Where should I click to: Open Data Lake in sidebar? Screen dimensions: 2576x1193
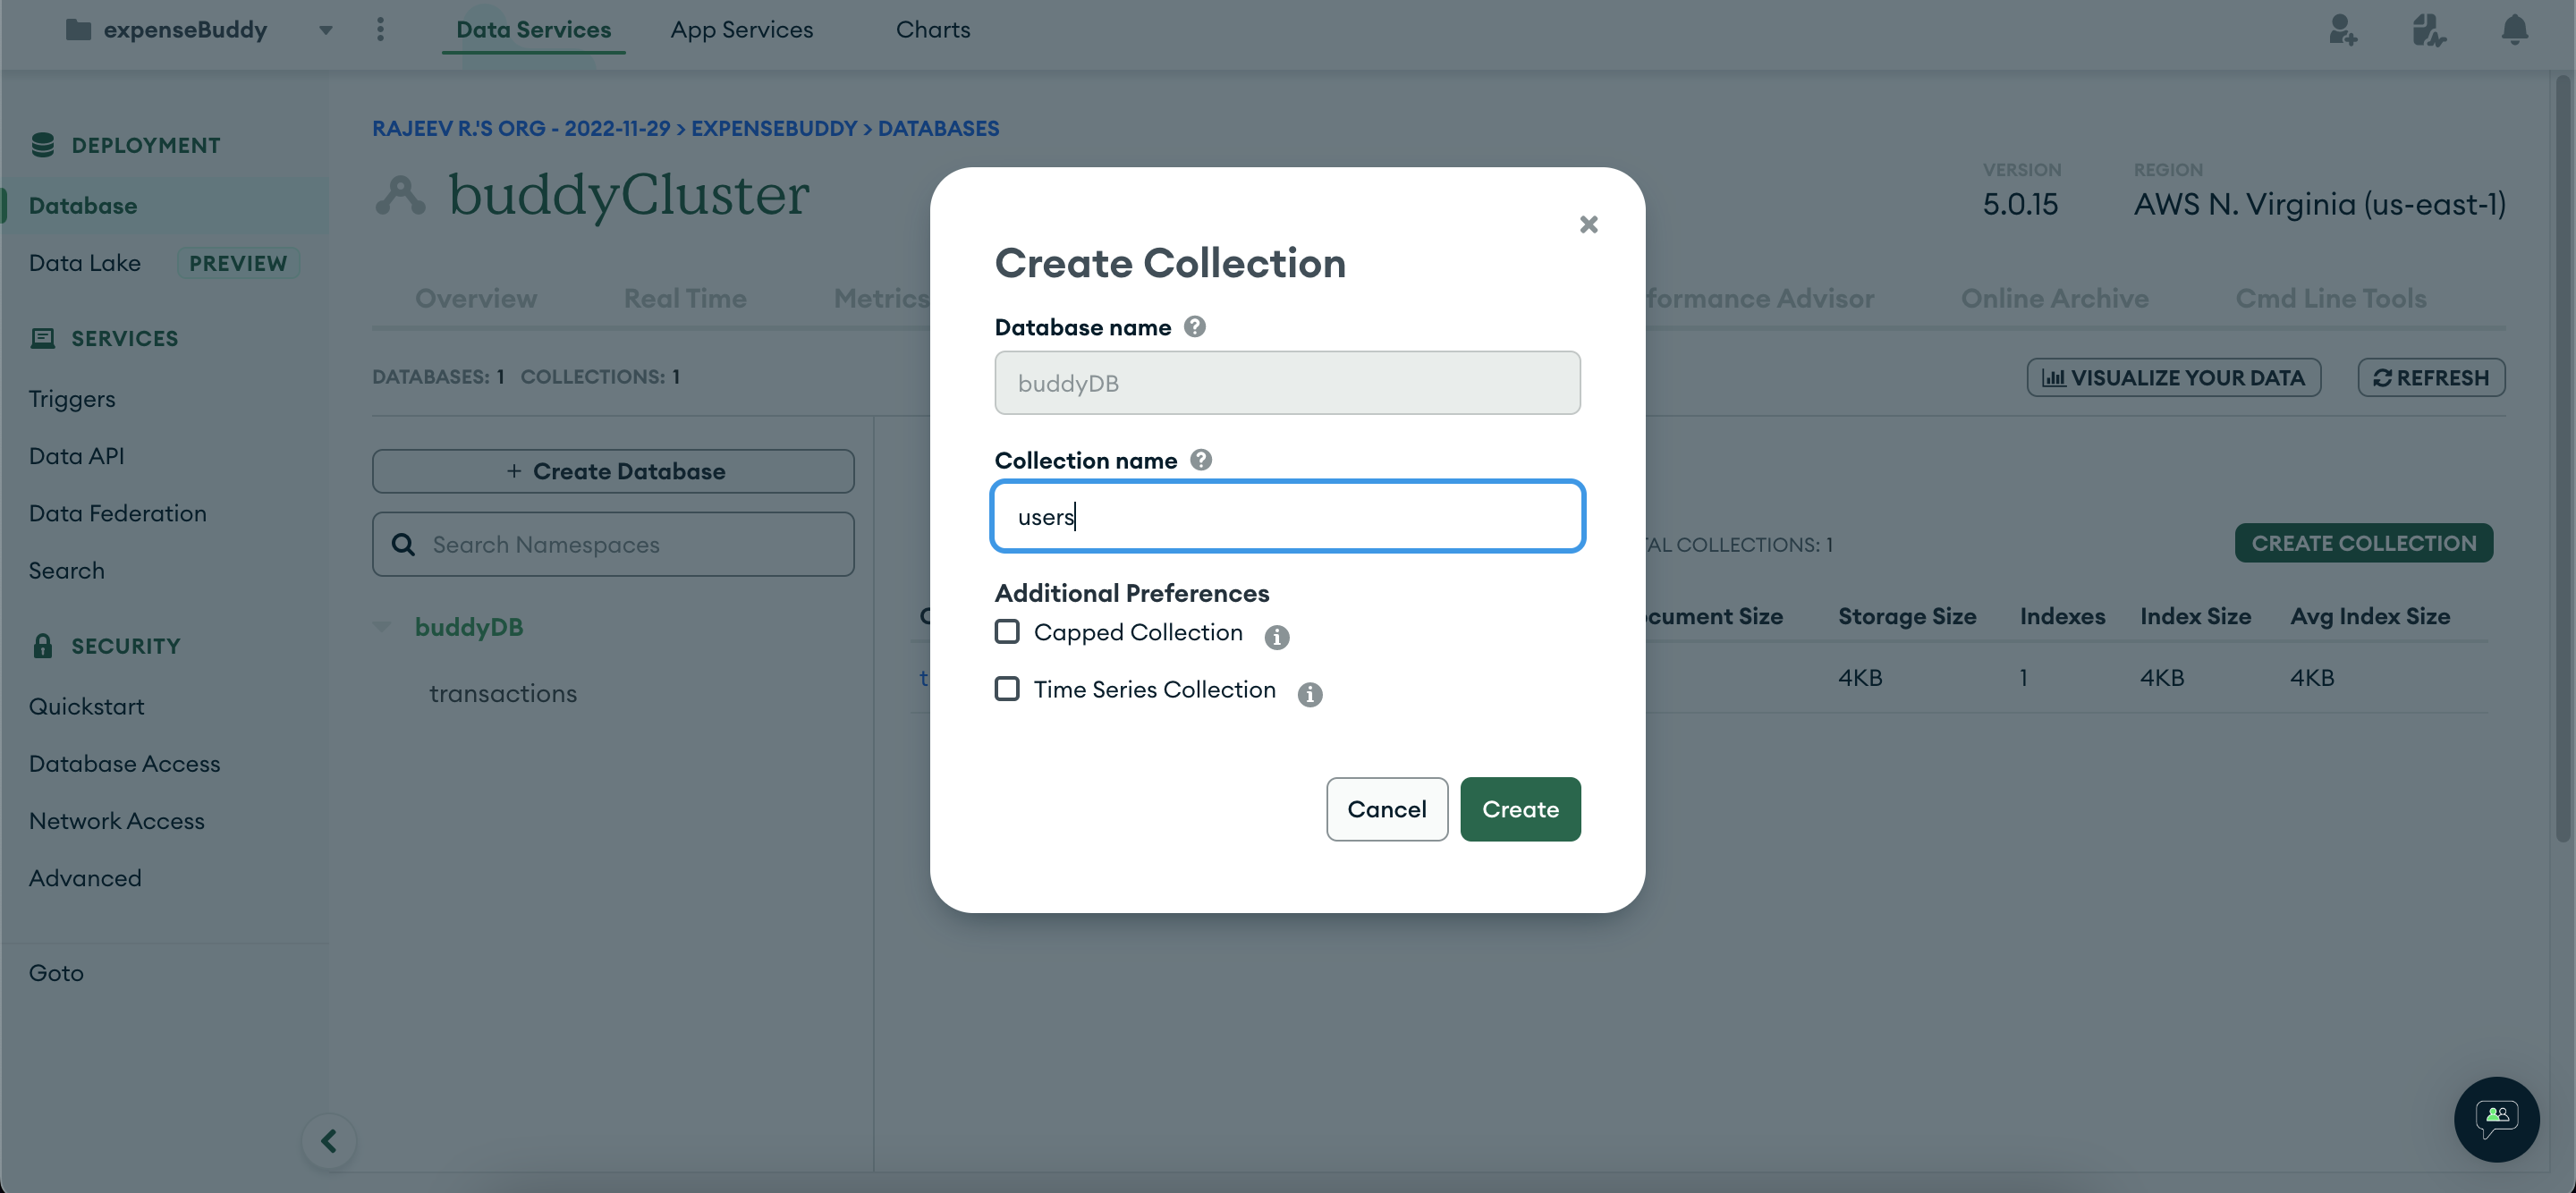click(x=84, y=263)
